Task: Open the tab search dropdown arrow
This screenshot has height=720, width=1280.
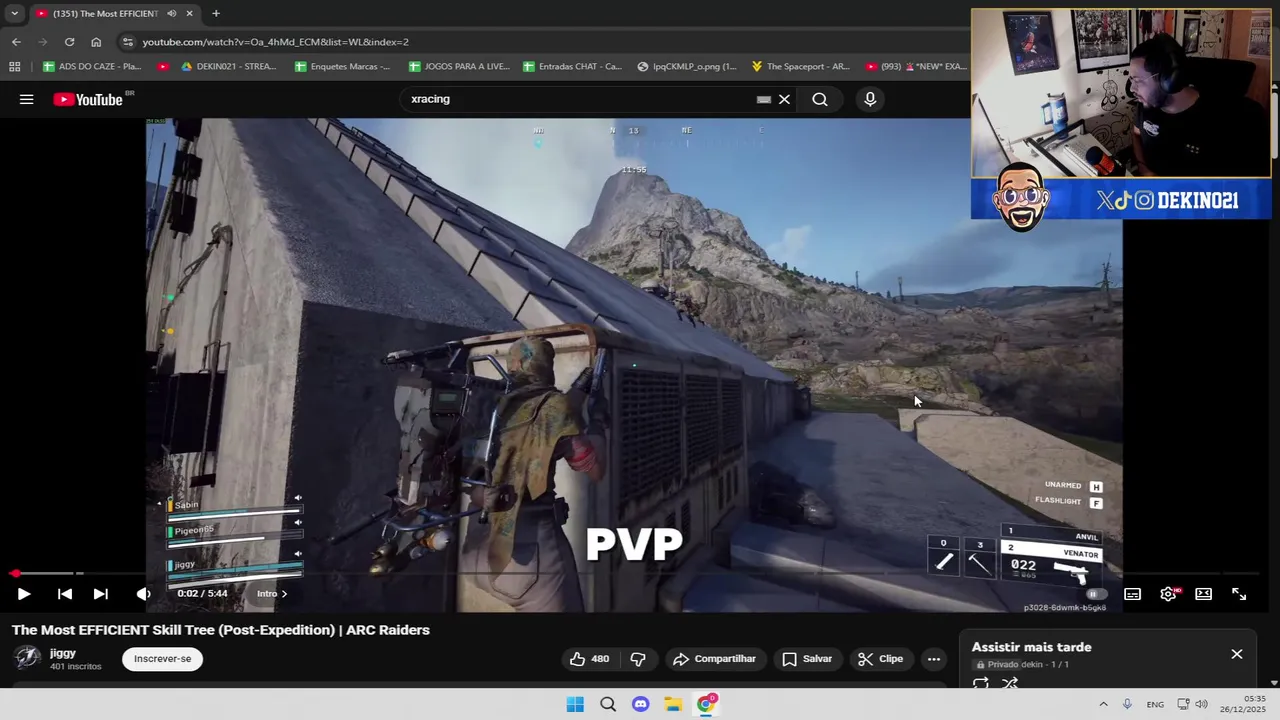Action: point(14,13)
